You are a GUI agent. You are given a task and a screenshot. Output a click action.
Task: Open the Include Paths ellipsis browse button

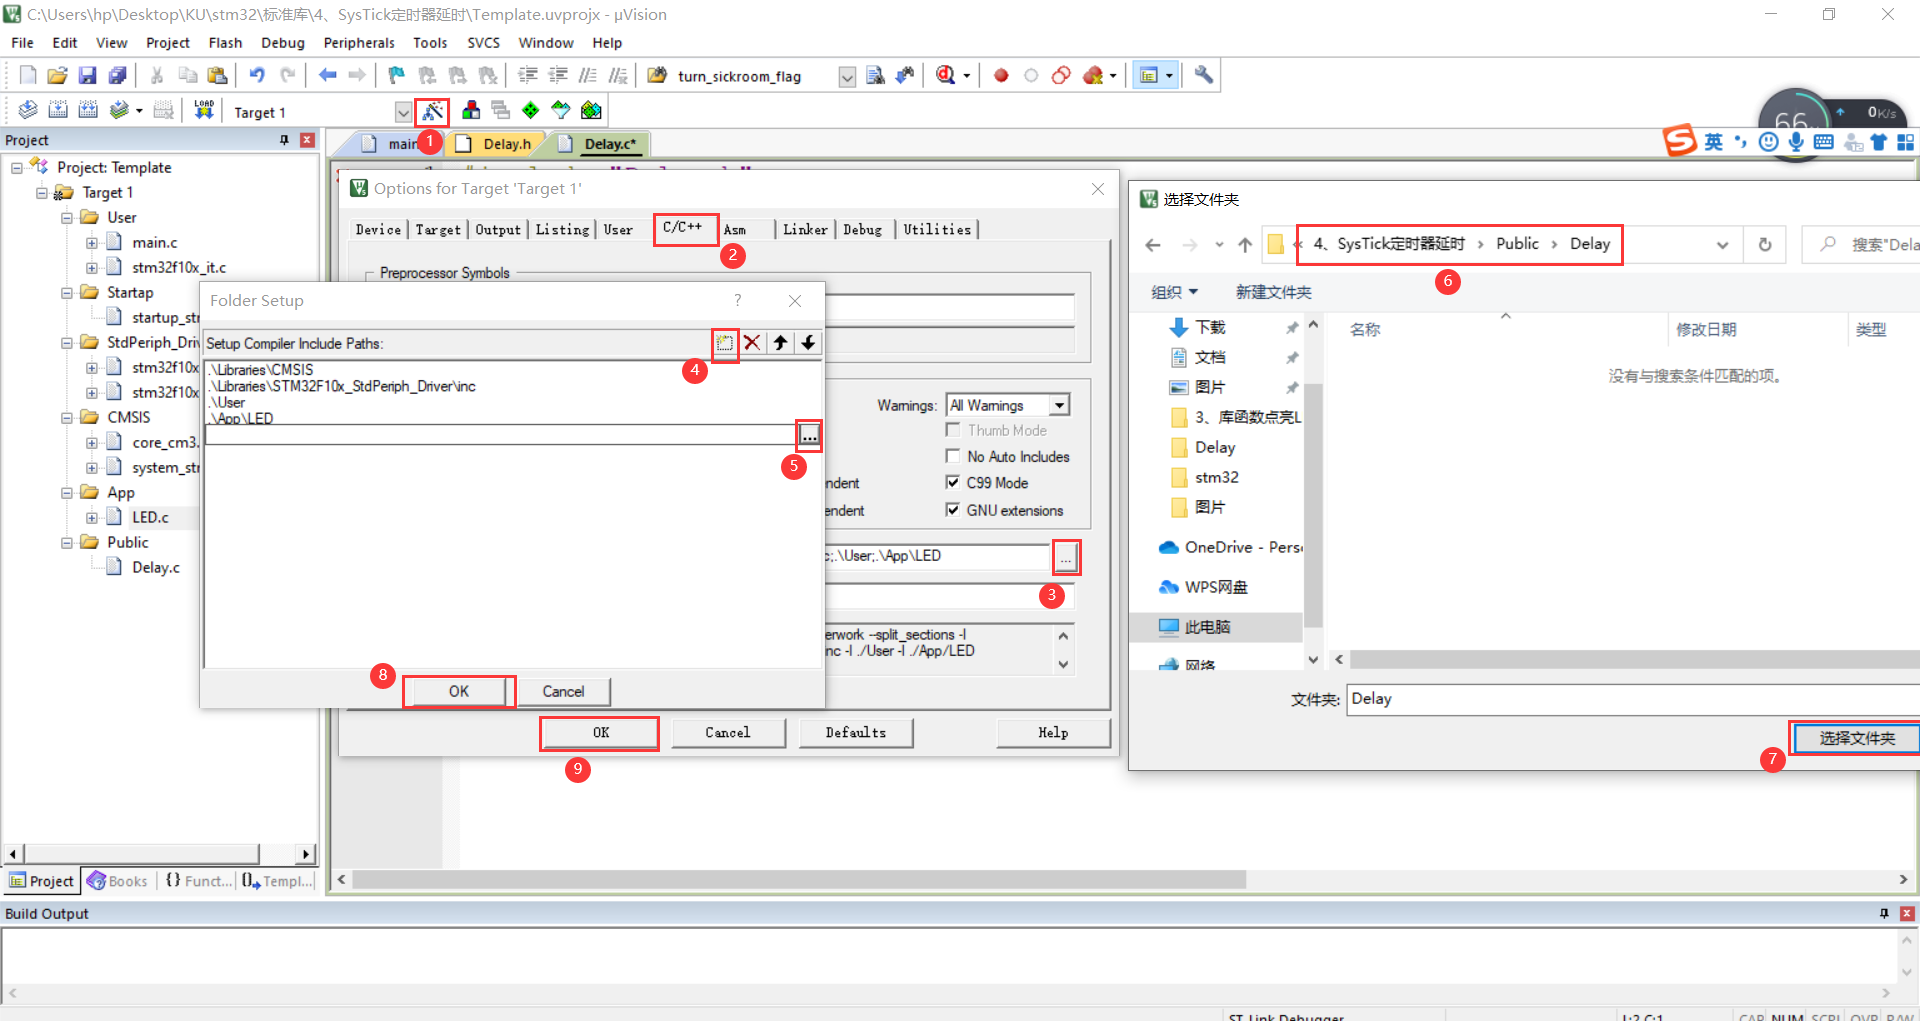[1066, 557]
